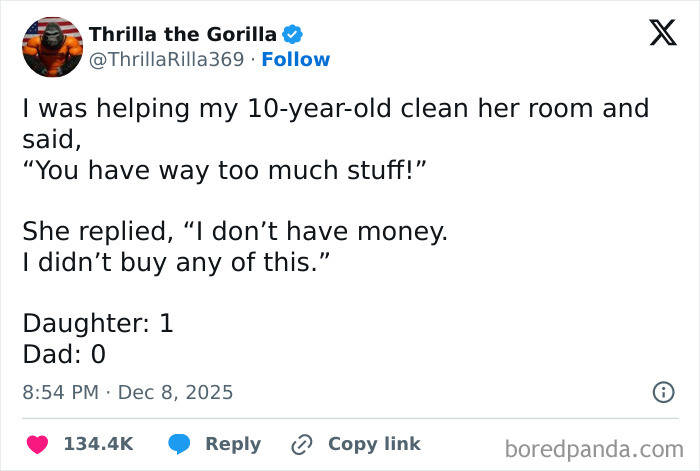The height and width of the screenshot is (471, 700).
Task: Follow the ThrillaRilla369 account
Action: 296,60
